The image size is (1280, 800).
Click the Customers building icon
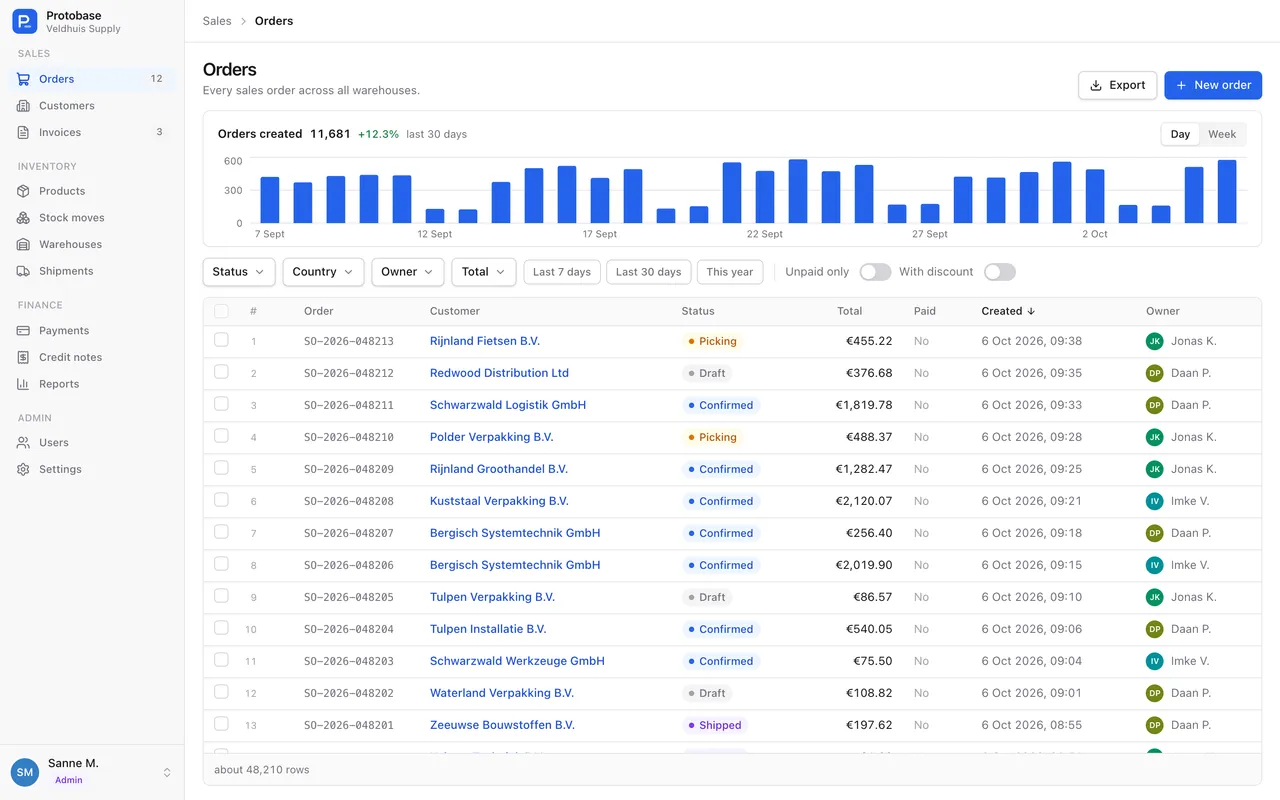(x=23, y=106)
